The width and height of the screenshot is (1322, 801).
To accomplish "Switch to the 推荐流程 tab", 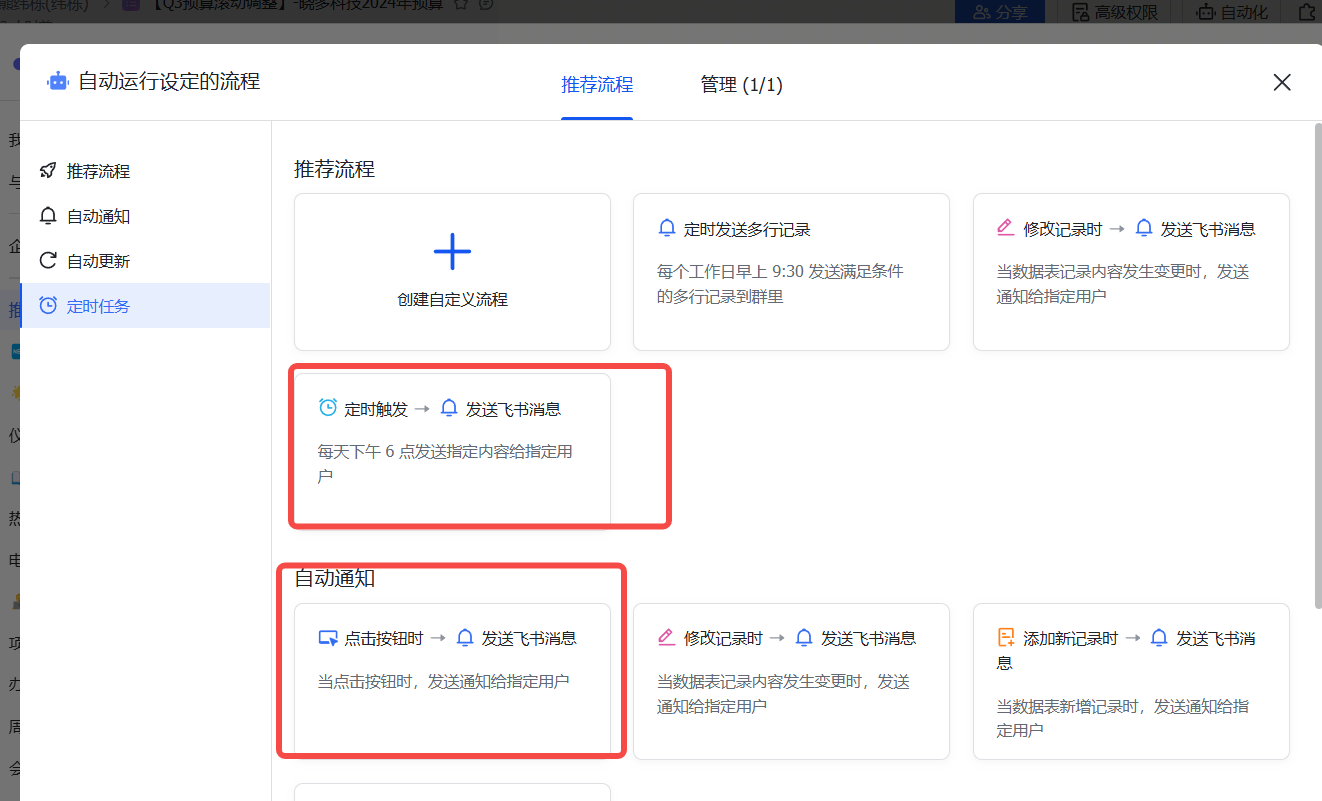I will pyautogui.click(x=597, y=85).
